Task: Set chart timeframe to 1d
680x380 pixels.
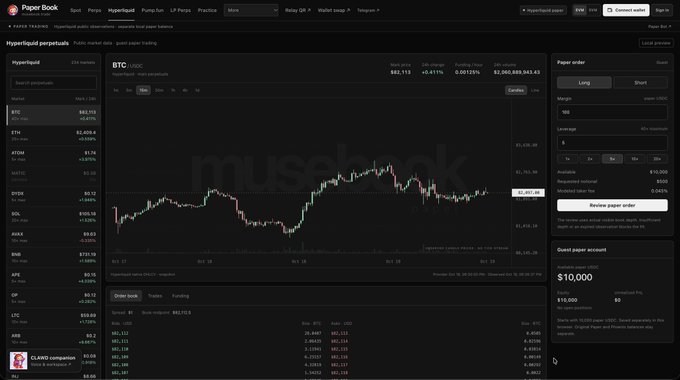Action: (x=197, y=90)
